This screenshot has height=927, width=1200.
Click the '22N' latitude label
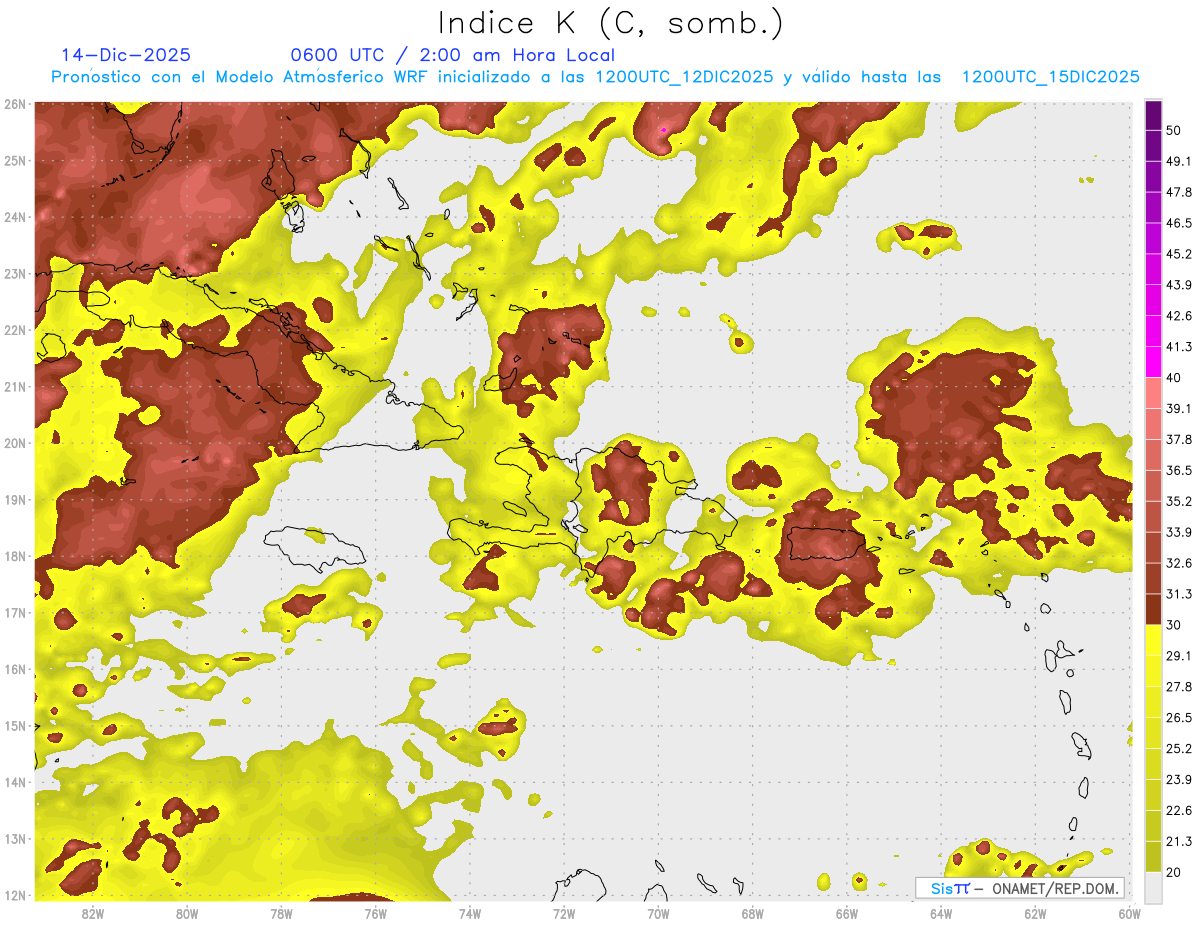(15, 330)
